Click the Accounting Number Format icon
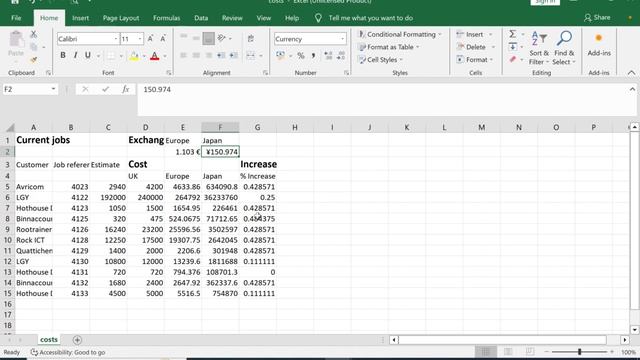Screen dimensions: 640x360 [x=280, y=56]
